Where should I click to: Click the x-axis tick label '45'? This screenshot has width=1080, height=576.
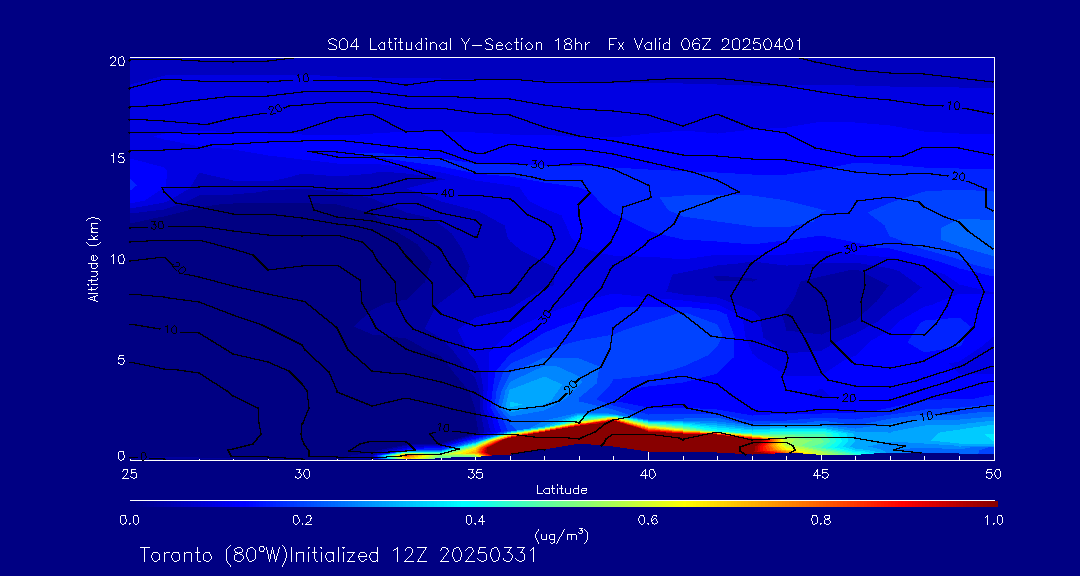[x=821, y=474]
